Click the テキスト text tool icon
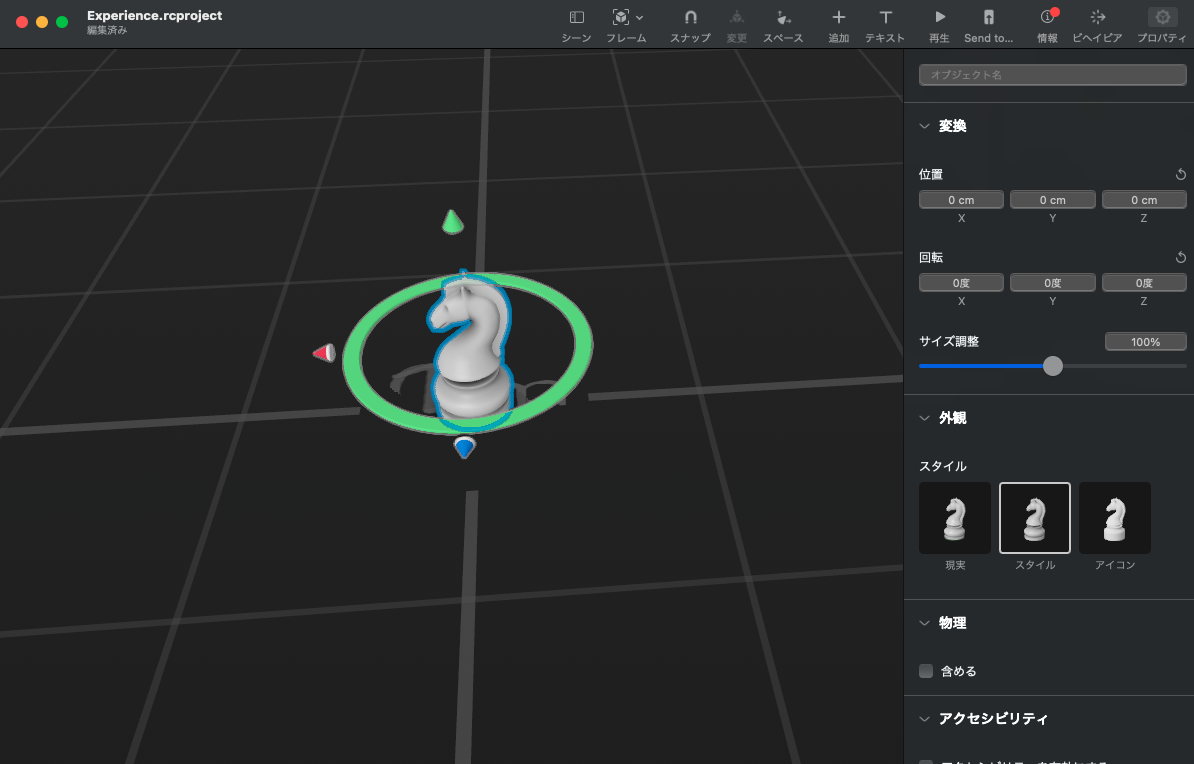The image size is (1194, 764). point(885,17)
